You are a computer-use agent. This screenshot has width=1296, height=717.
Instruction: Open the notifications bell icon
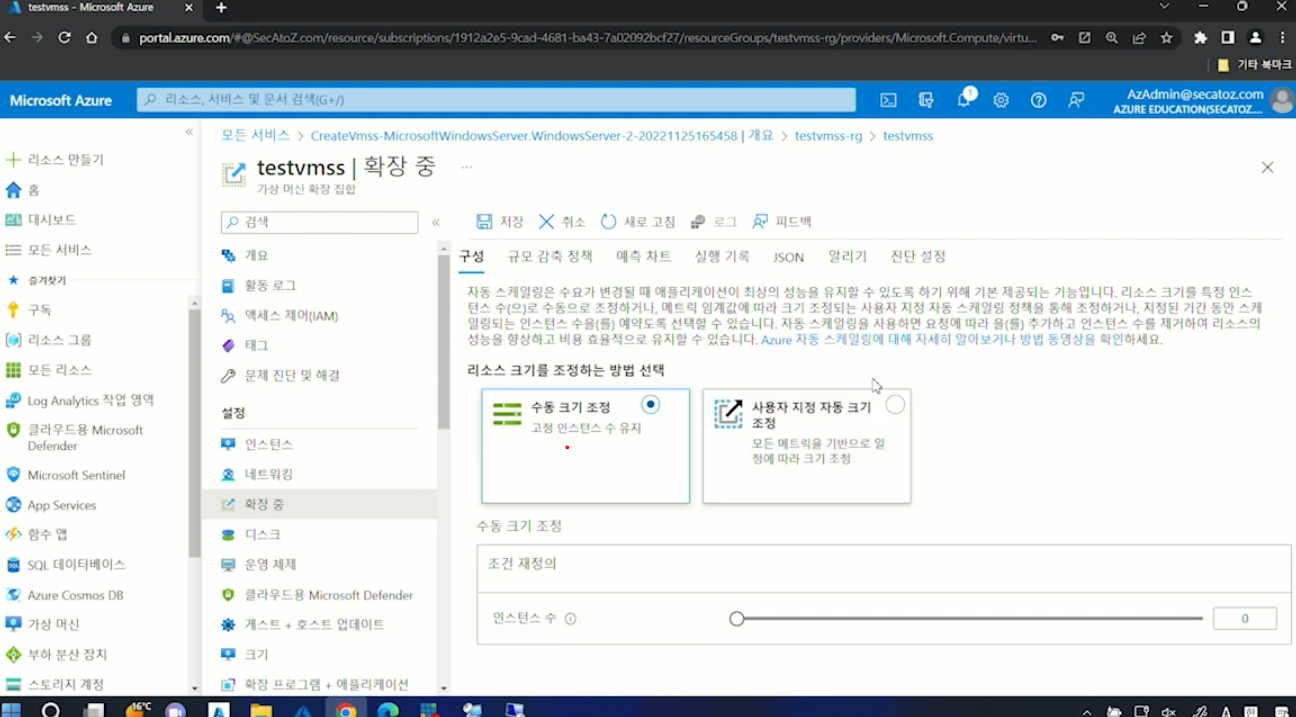coord(964,100)
